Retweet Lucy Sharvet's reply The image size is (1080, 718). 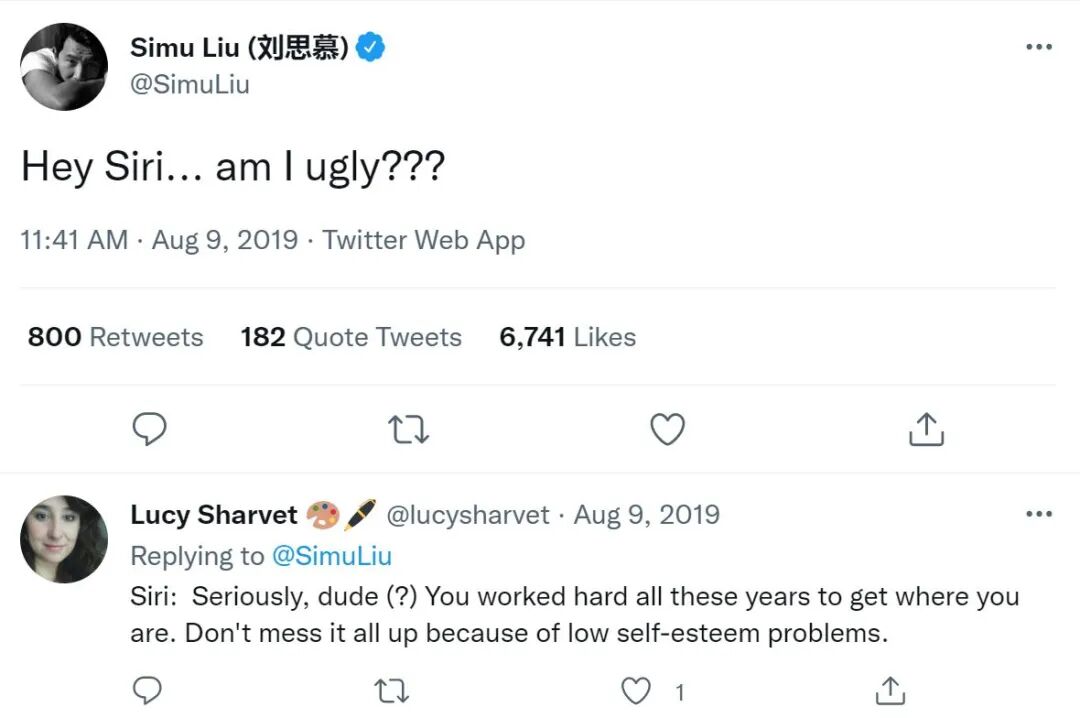click(392, 690)
